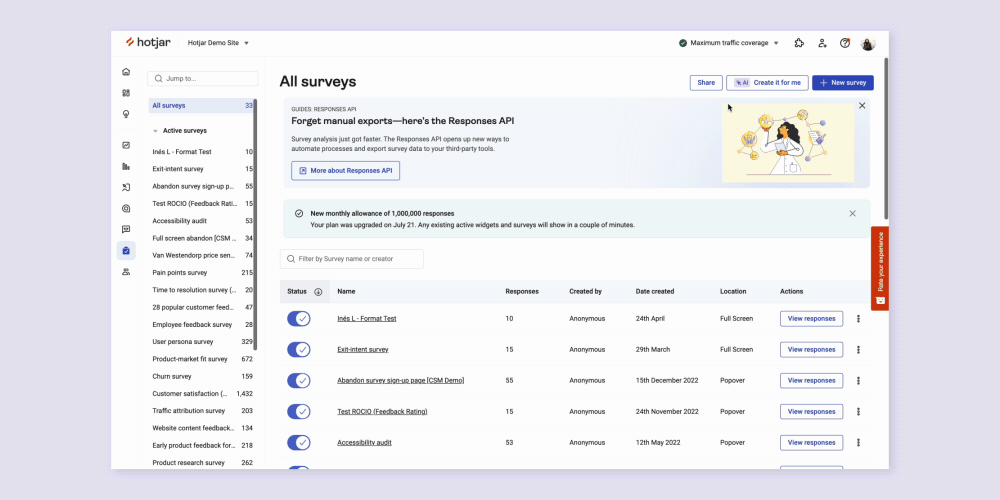Click the Rate your experience side tab
This screenshot has width=1000, height=500.
coord(880,268)
